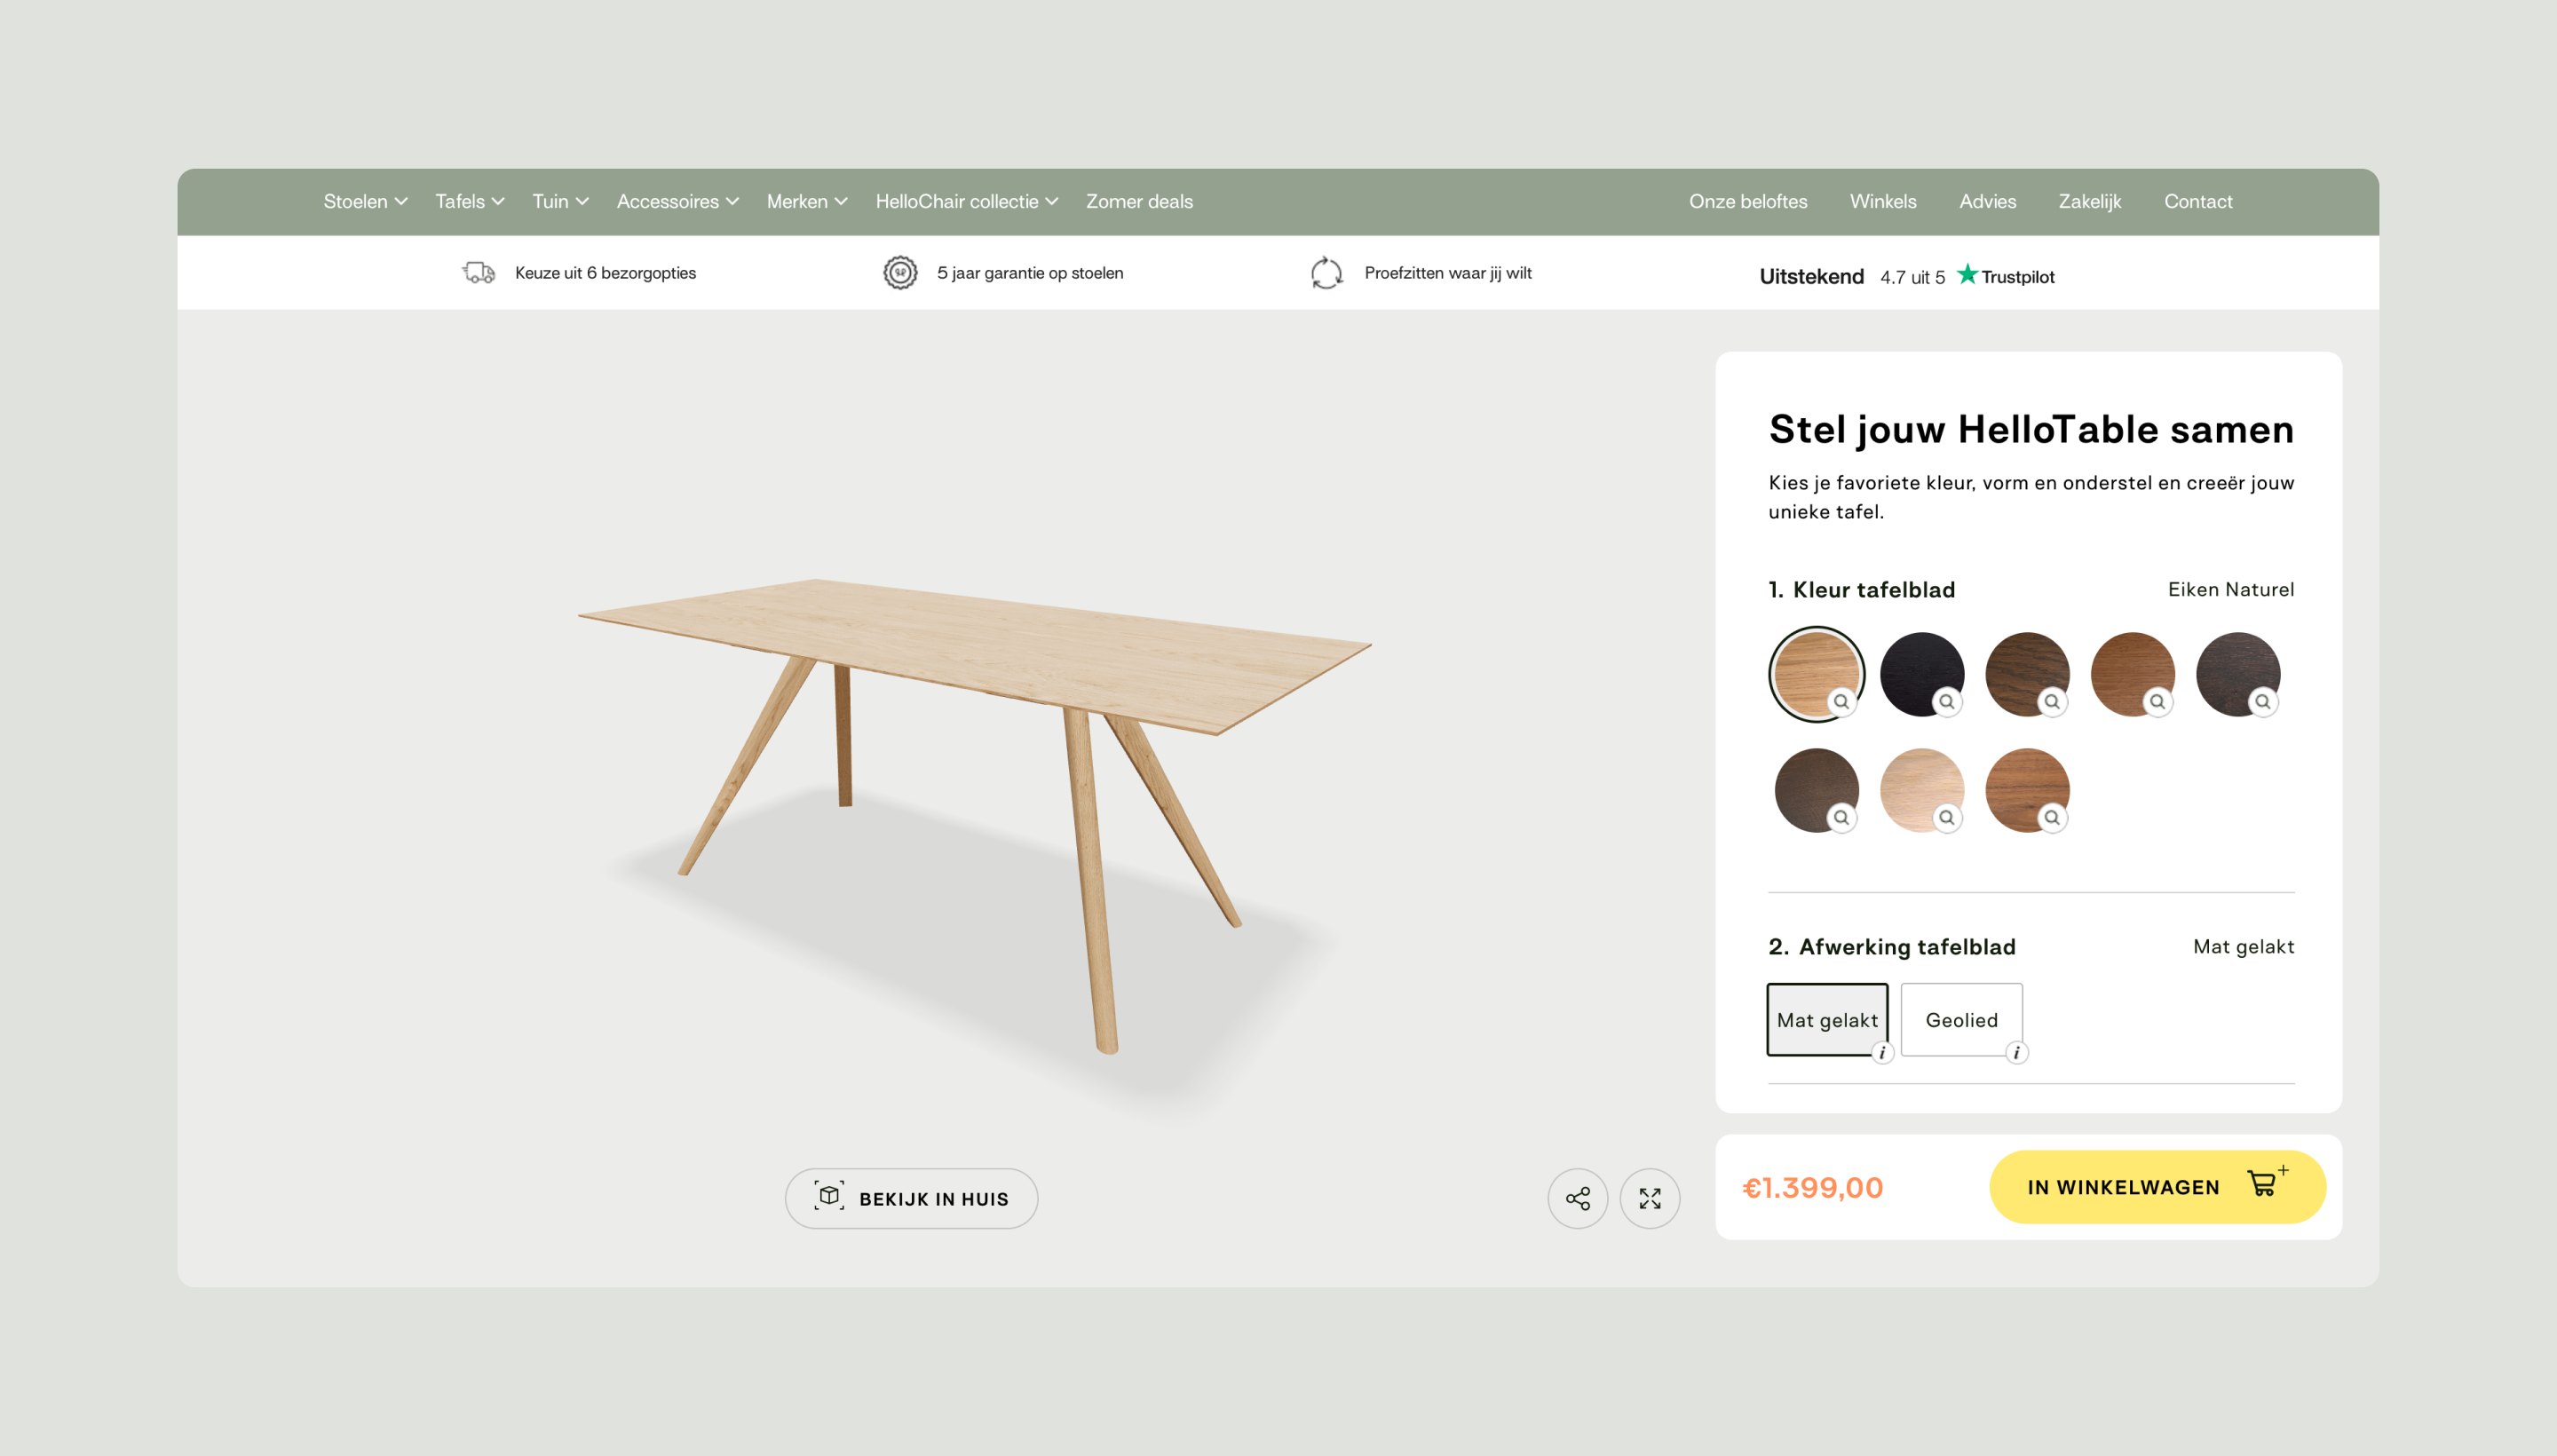Open magnifier on the fifth first-row swatch
This screenshot has height=1456, width=2557.
pyautogui.click(x=2262, y=701)
